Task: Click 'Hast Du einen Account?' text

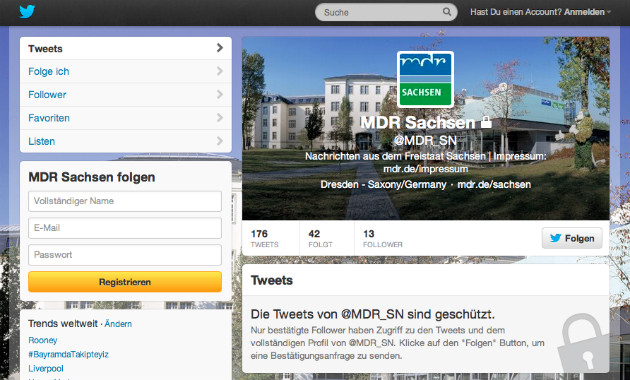Action: [x=516, y=12]
